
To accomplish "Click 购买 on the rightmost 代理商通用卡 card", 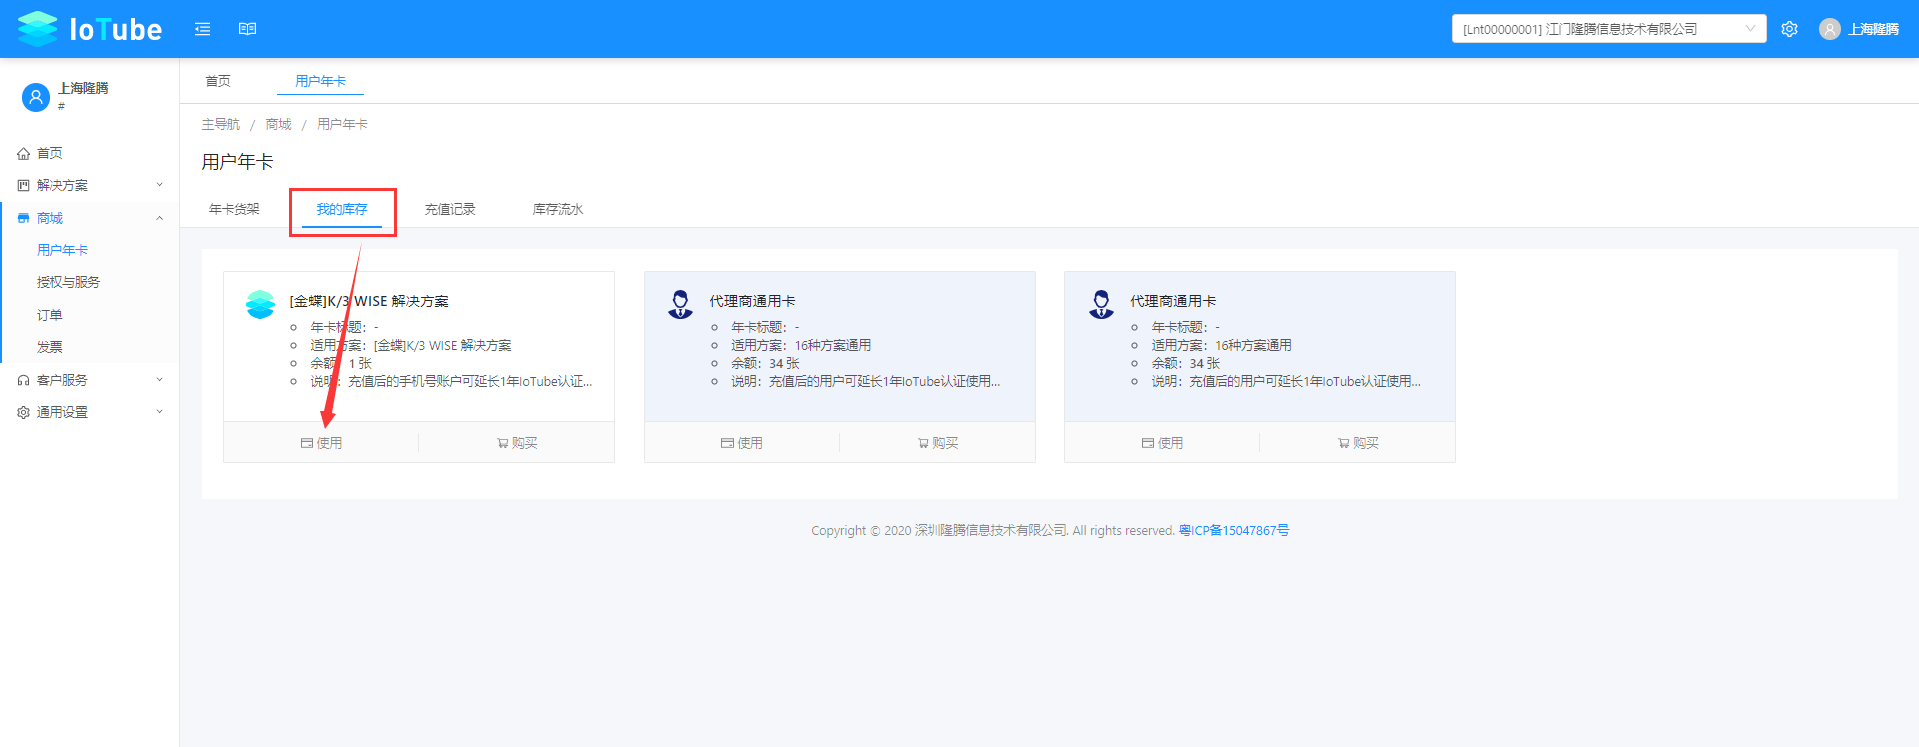I will pos(1358,443).
